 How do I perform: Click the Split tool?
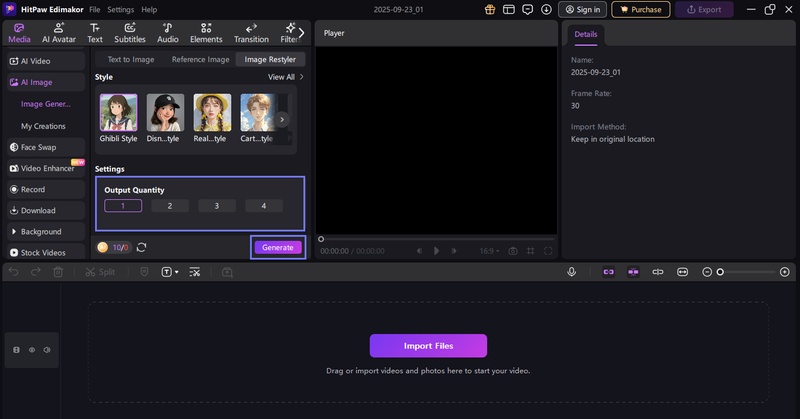pyautogui.click(x=100, y=272)
